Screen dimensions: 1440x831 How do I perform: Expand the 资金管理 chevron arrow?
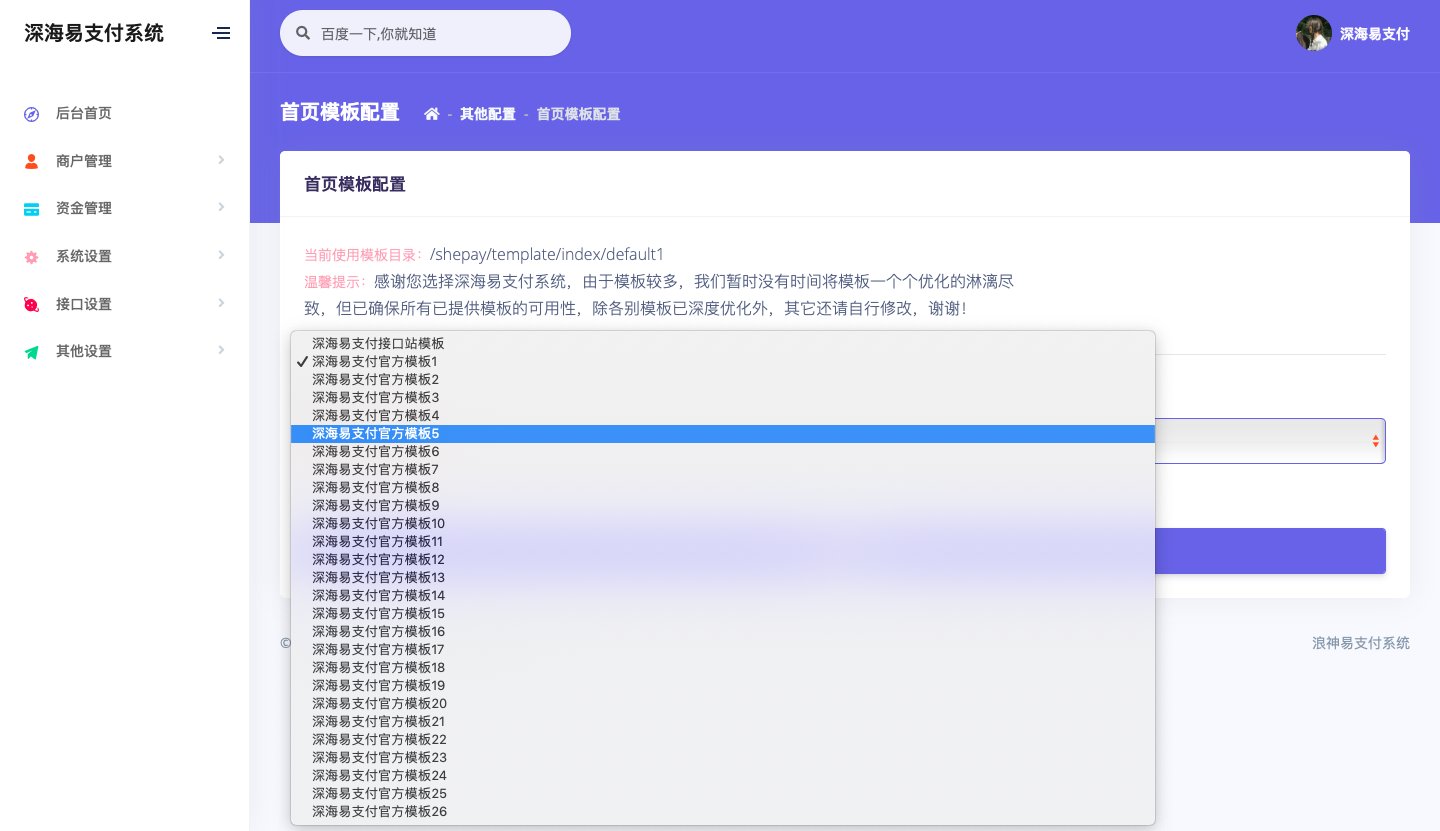tap(221, 207)
